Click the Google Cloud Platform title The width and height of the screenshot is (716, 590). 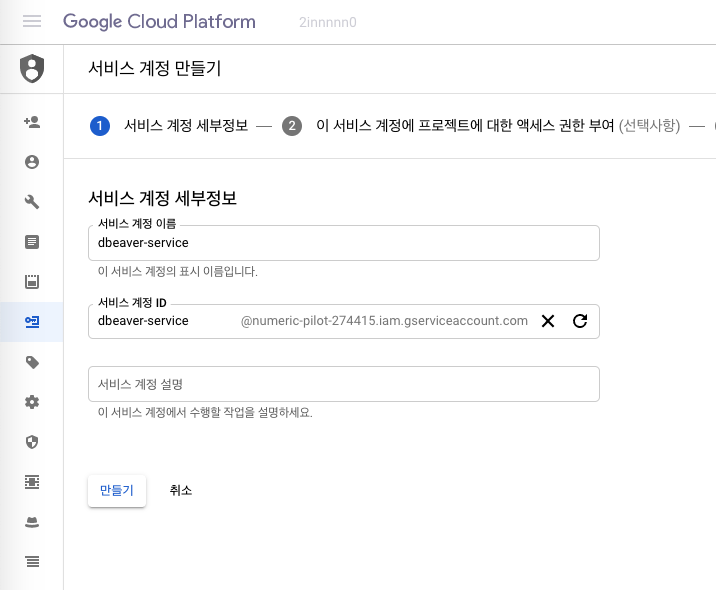pos(159,21)
